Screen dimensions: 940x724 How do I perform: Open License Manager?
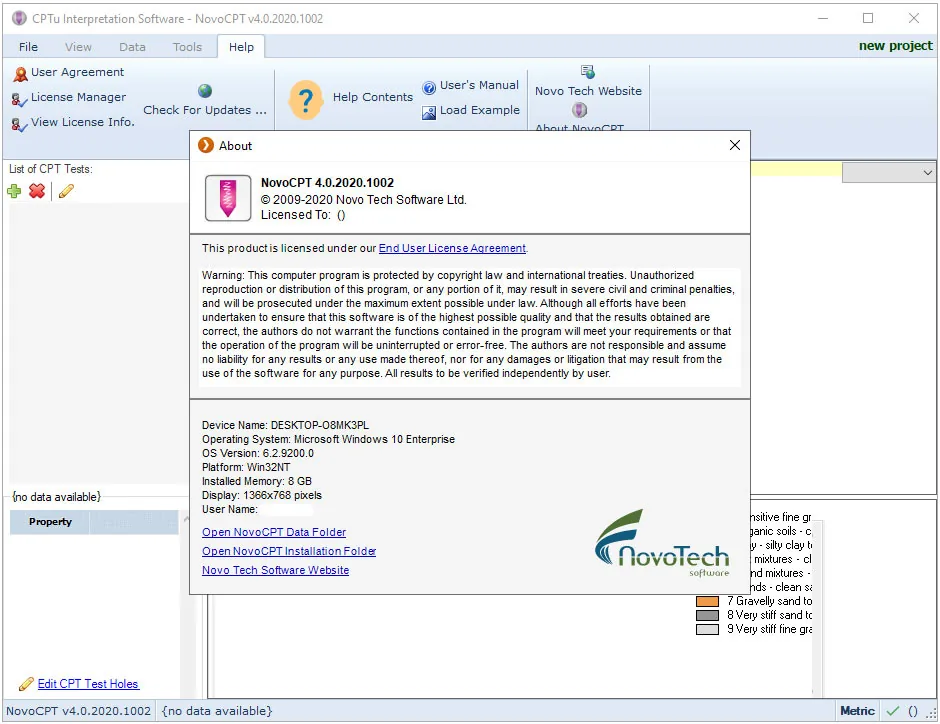pyautogui.click(x=69, y=98)
